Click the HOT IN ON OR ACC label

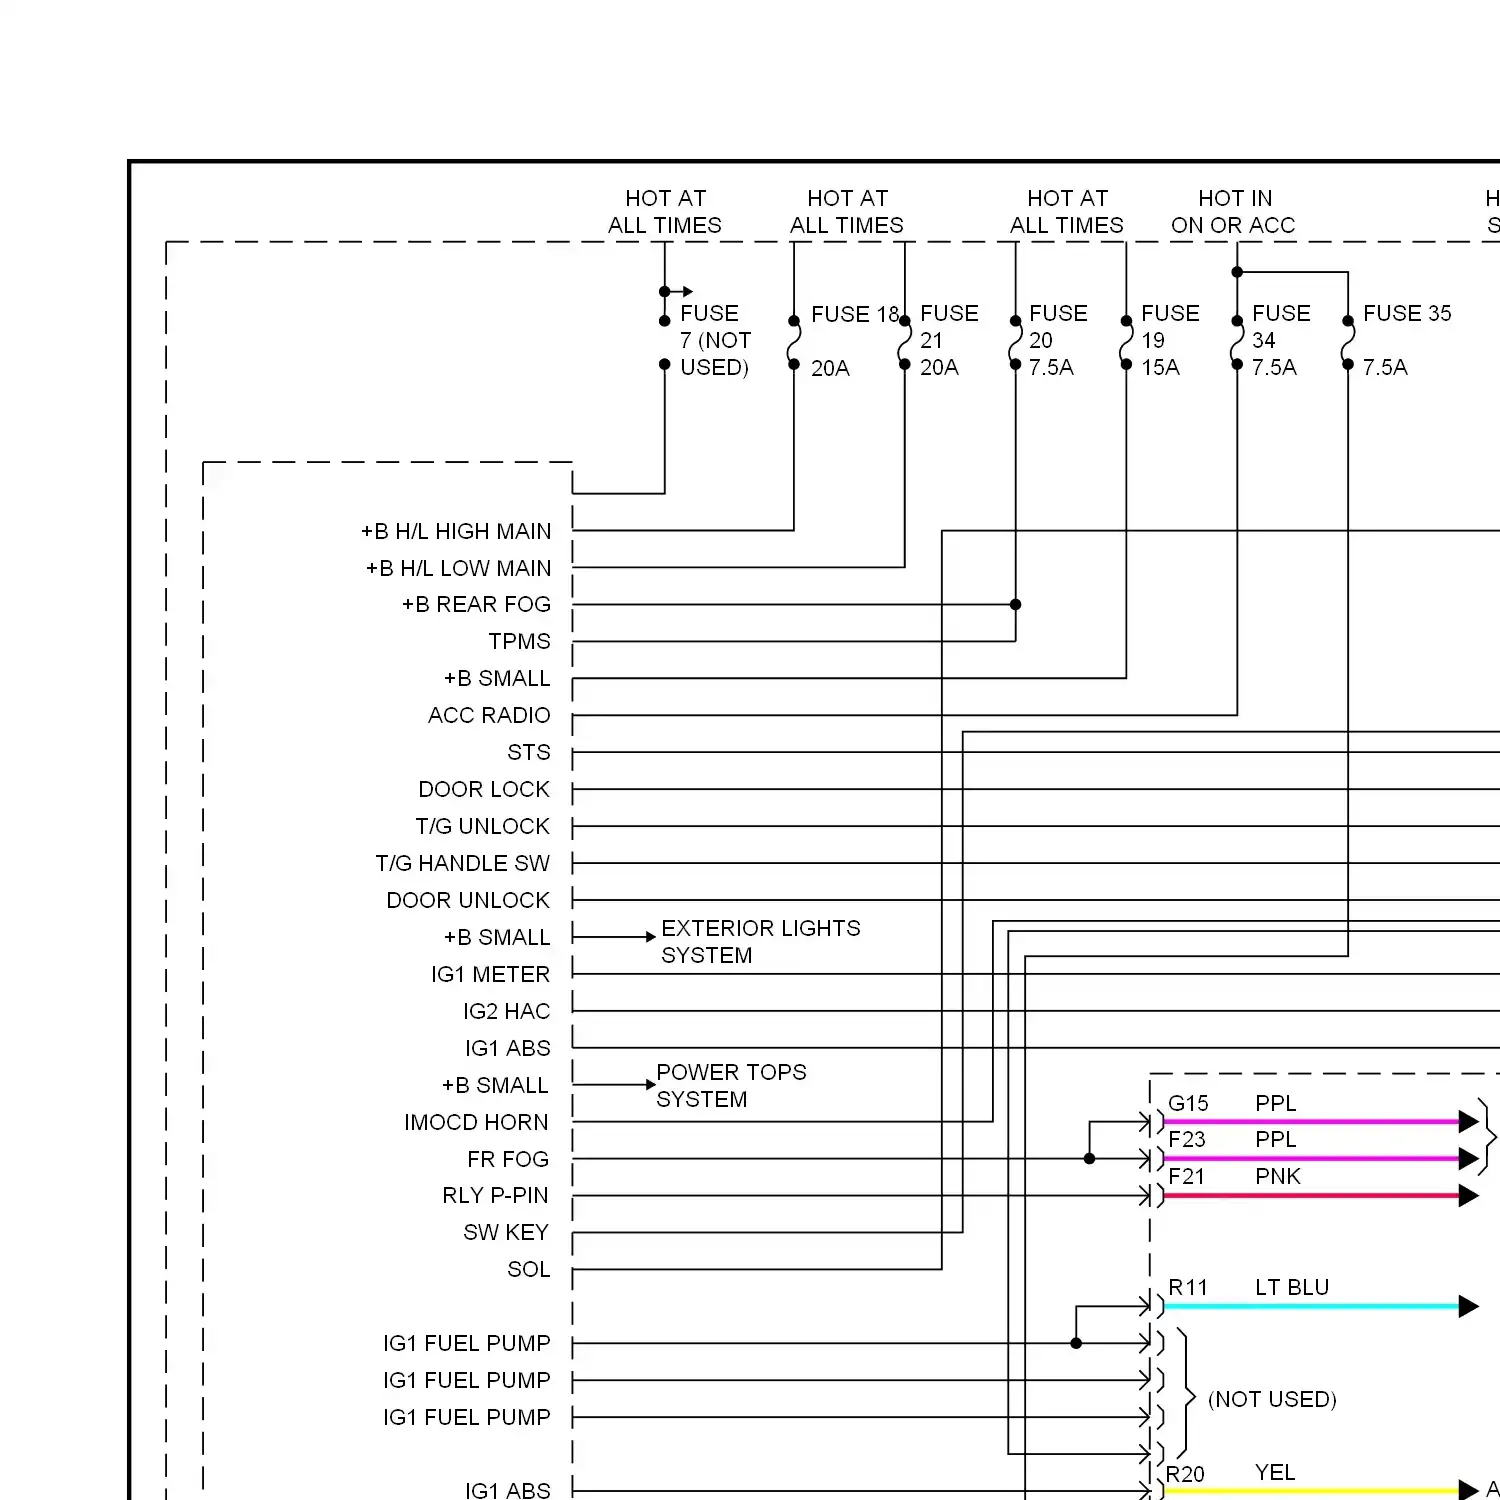(x=1233, y=212)
